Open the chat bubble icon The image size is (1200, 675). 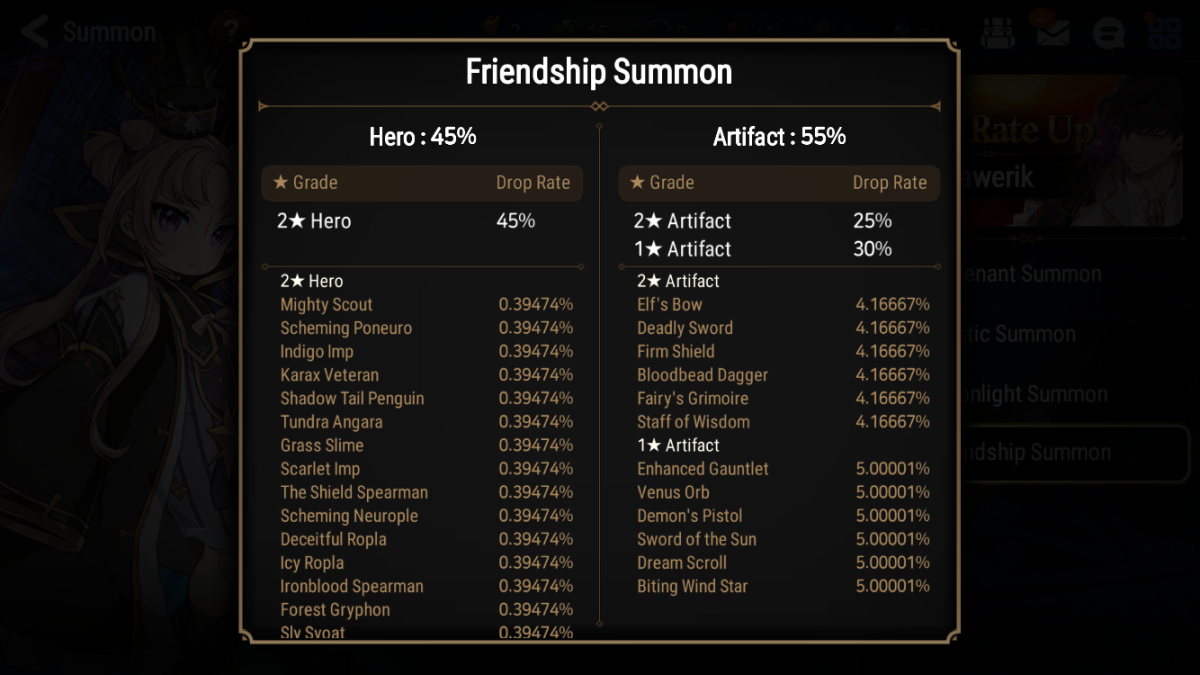point(1108,33)
